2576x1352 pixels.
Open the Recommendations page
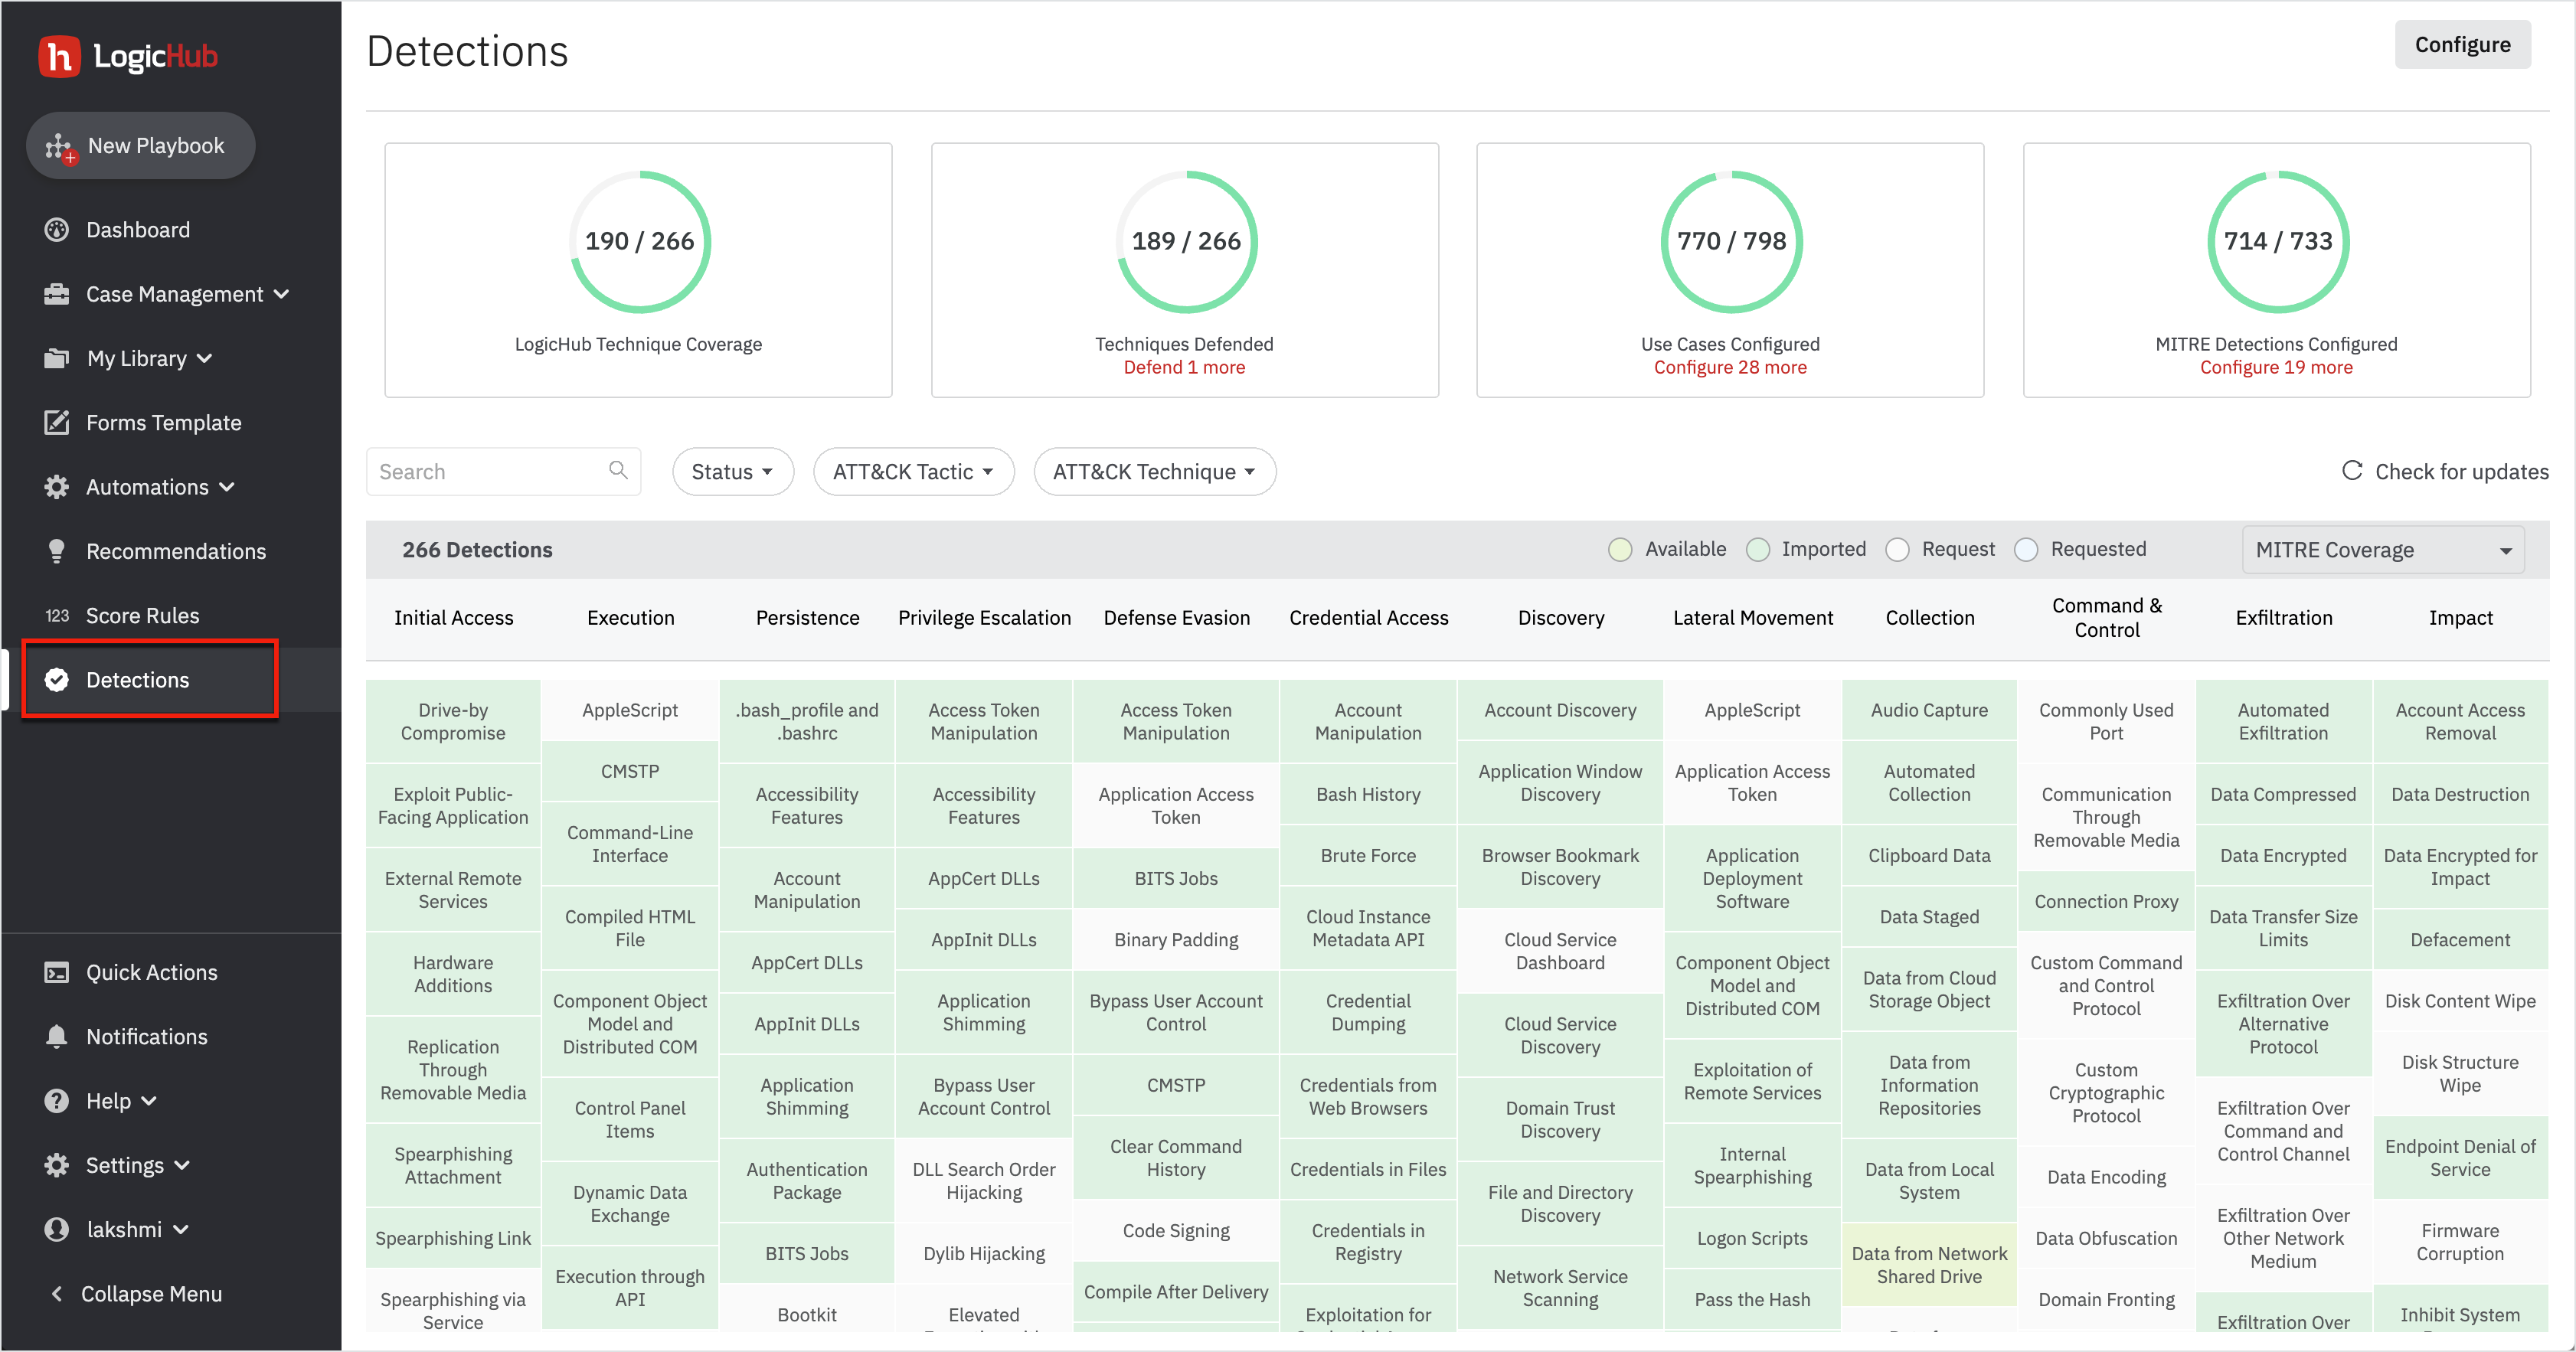(x=175, y=551)
